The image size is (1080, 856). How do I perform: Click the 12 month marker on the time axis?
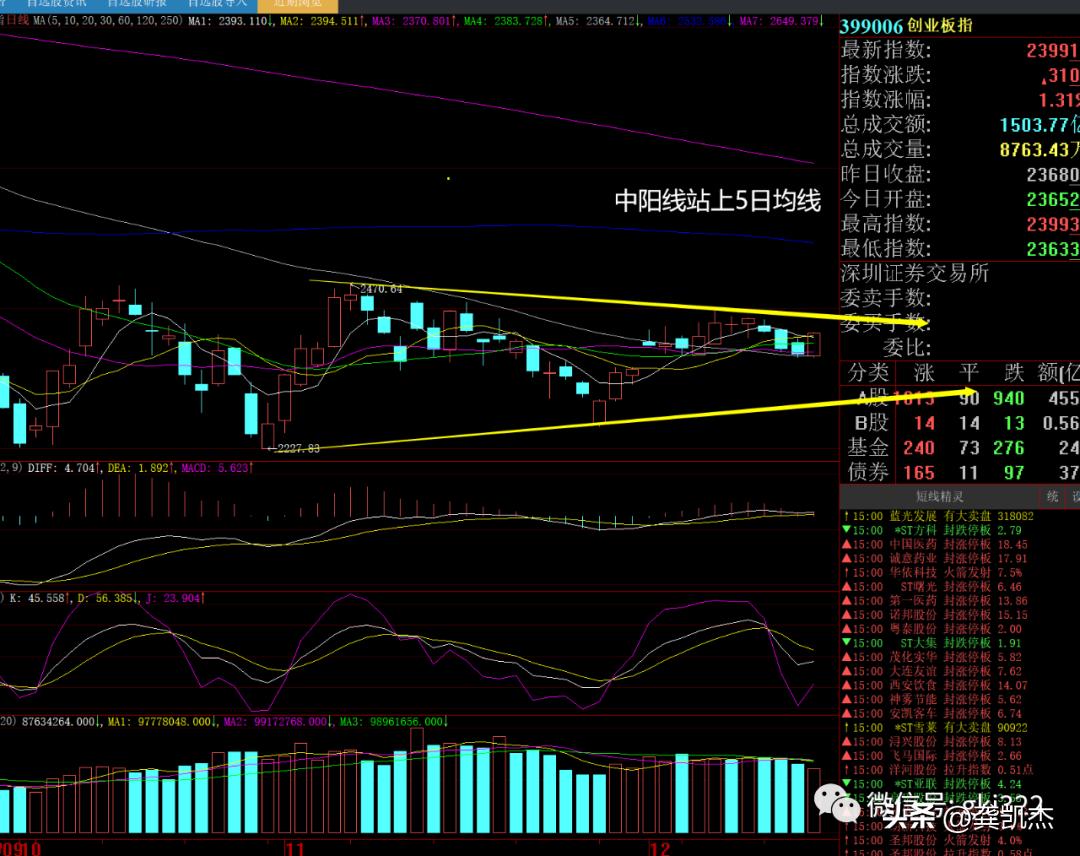pyautogui.click(x=658, y=849)
